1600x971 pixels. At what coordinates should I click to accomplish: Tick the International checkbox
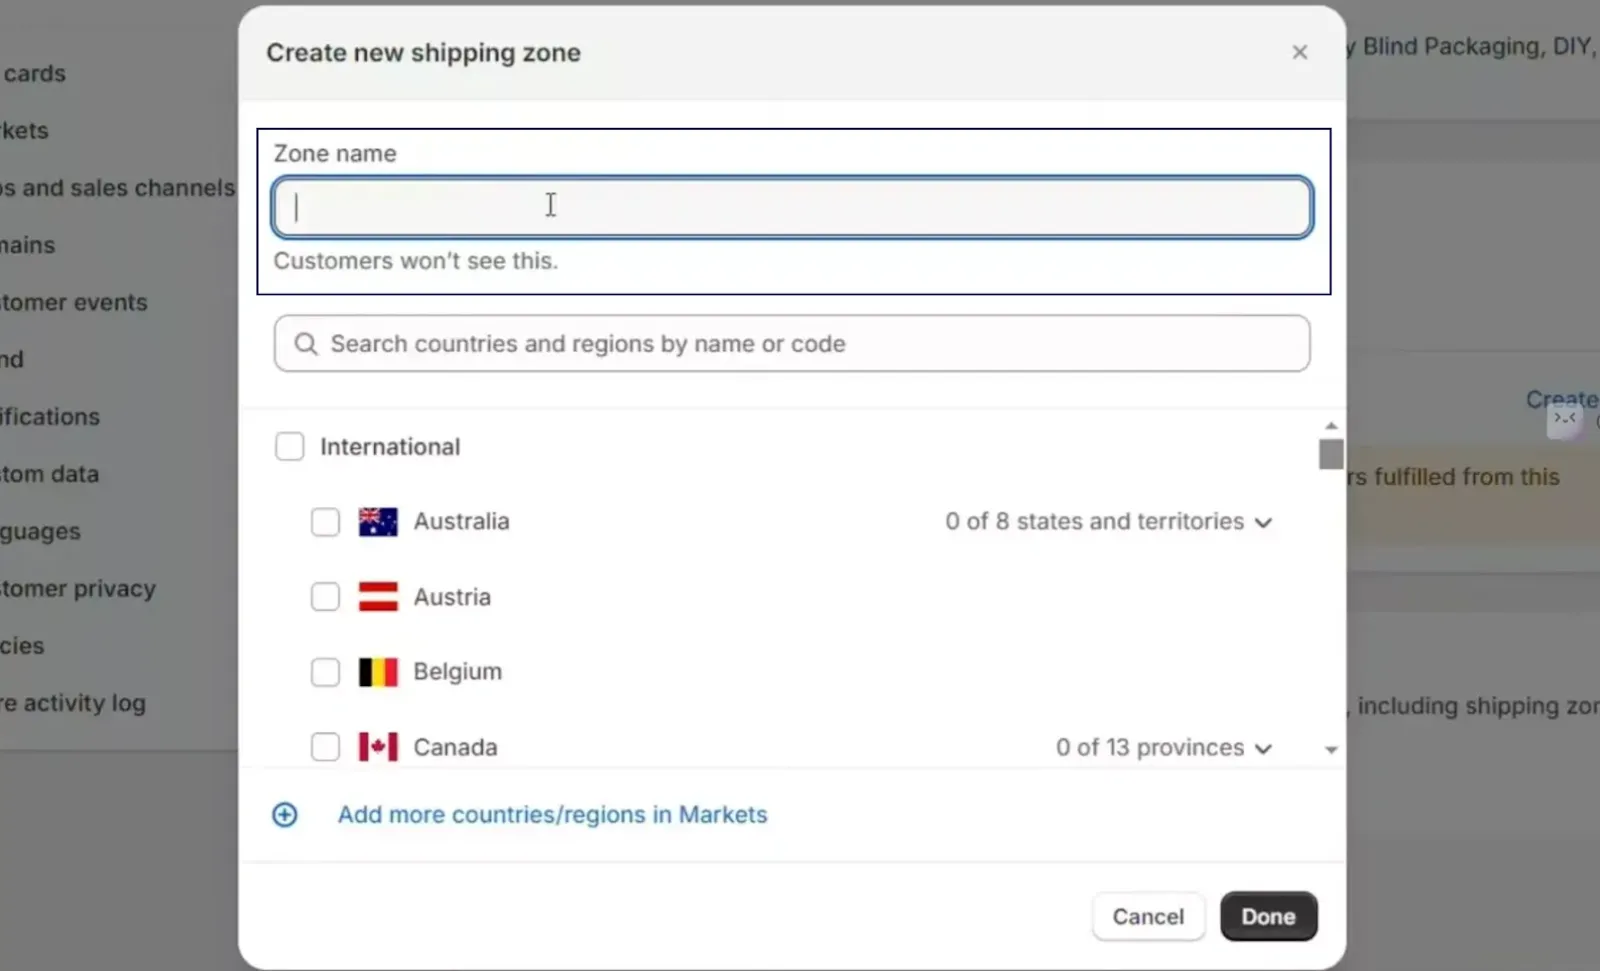tap(290, 446)
